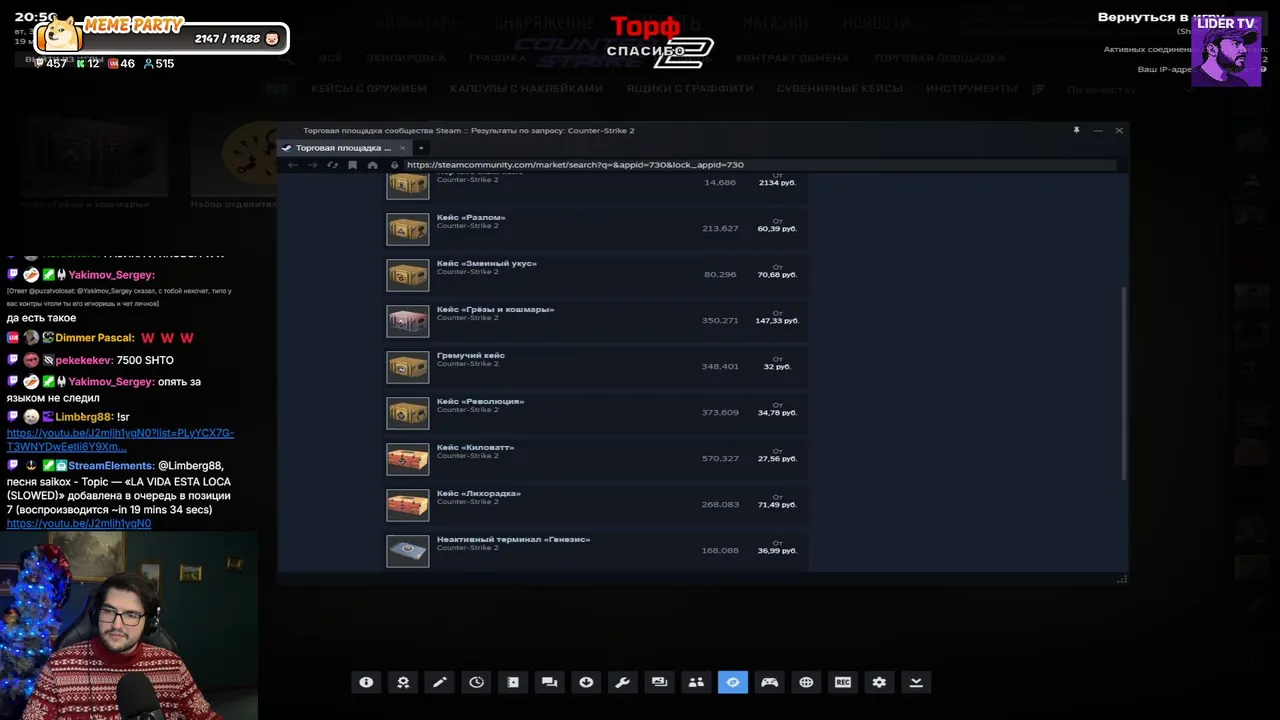The width and height of the screenshot is (1280, 720).
Task: Open the Кейс «Разлом» listing
Action: click(x=596, y=229)
